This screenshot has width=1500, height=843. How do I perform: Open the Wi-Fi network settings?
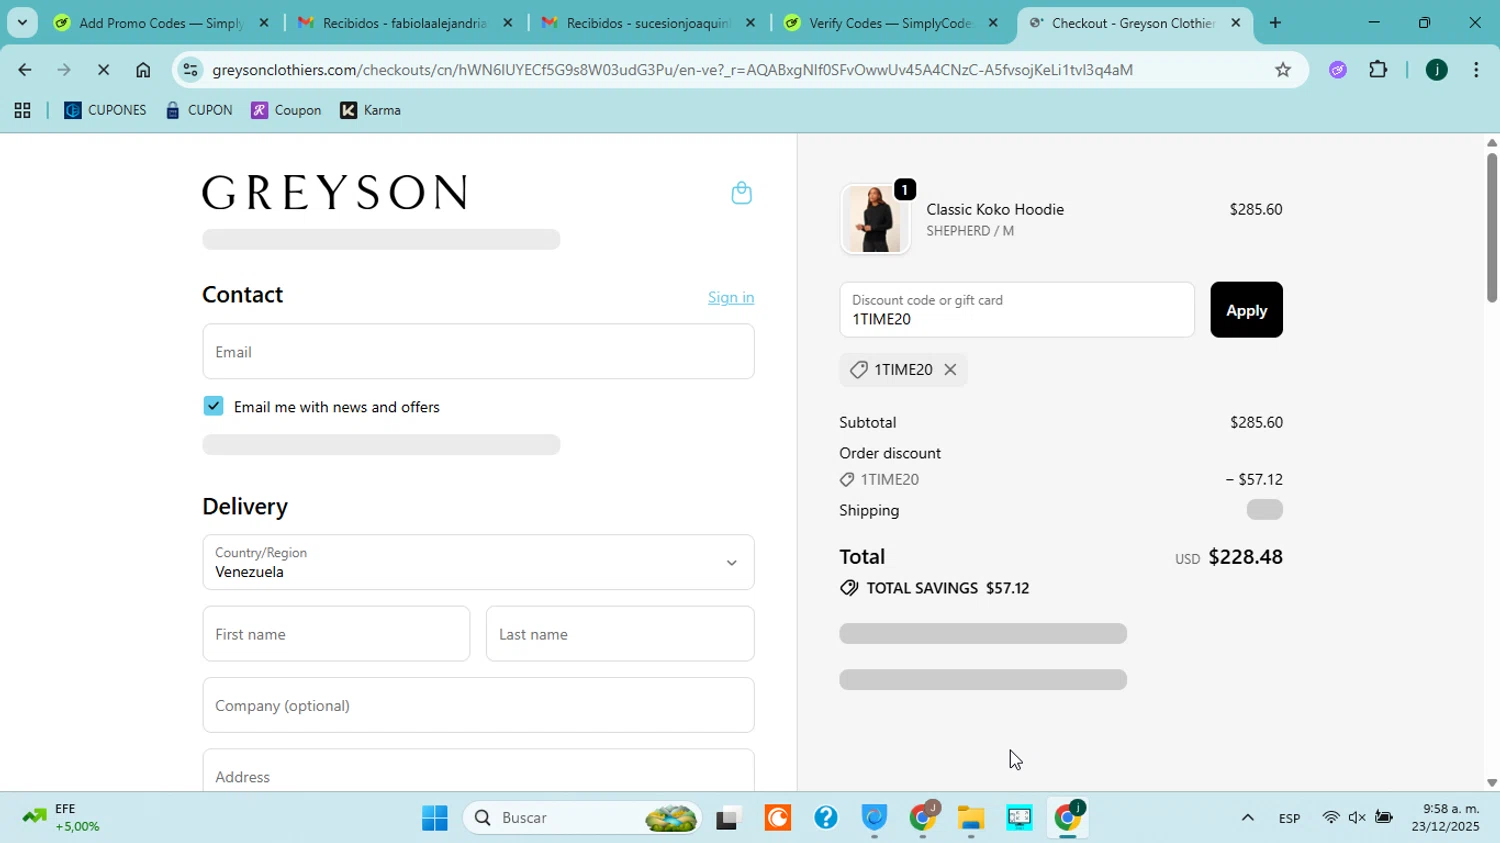[x=1330, y=818]
